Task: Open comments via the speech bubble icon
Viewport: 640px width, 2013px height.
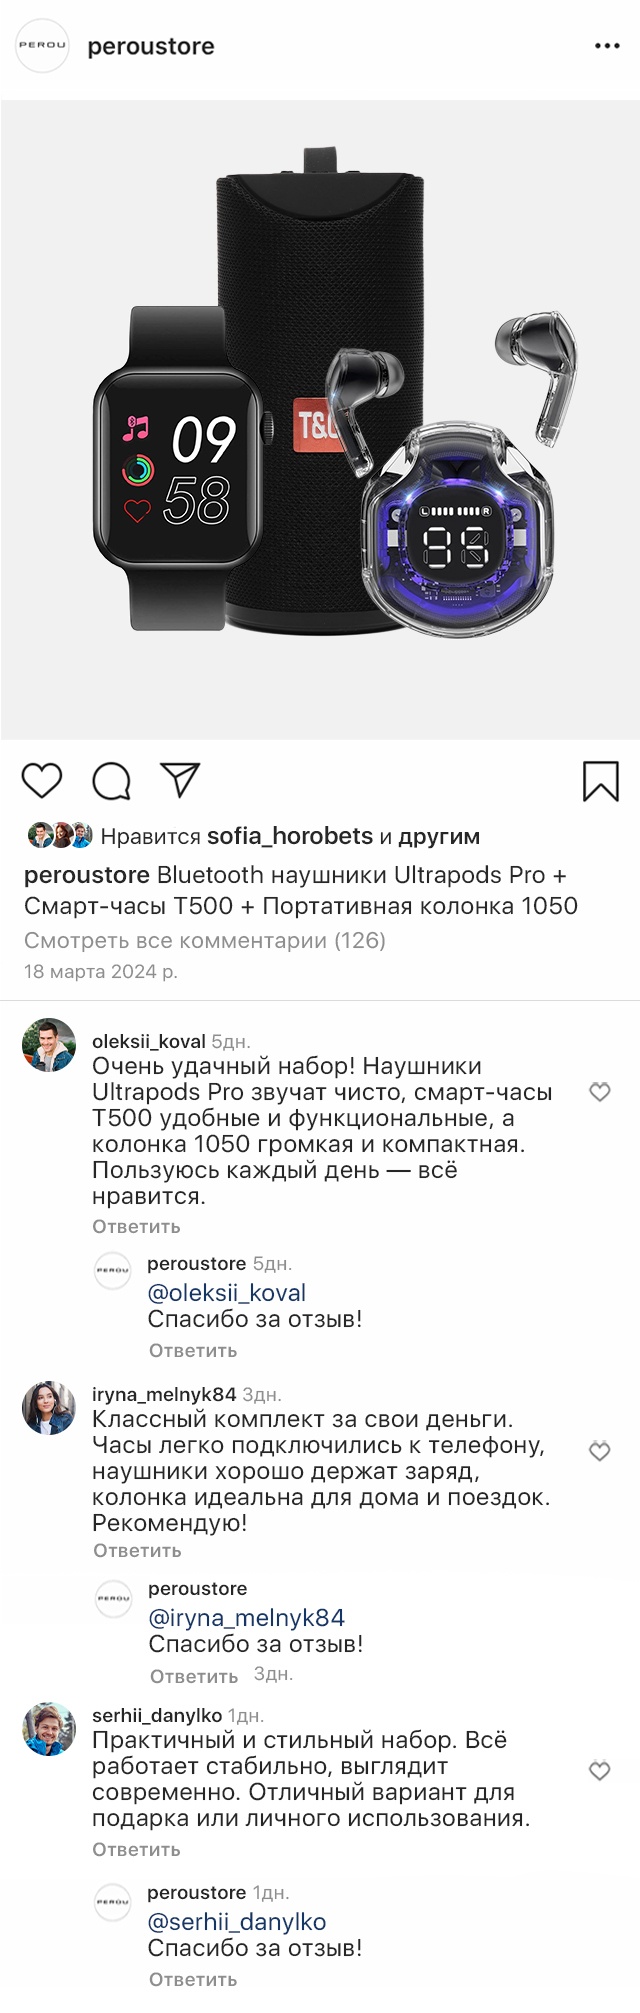Action: (x=111, y=781)
